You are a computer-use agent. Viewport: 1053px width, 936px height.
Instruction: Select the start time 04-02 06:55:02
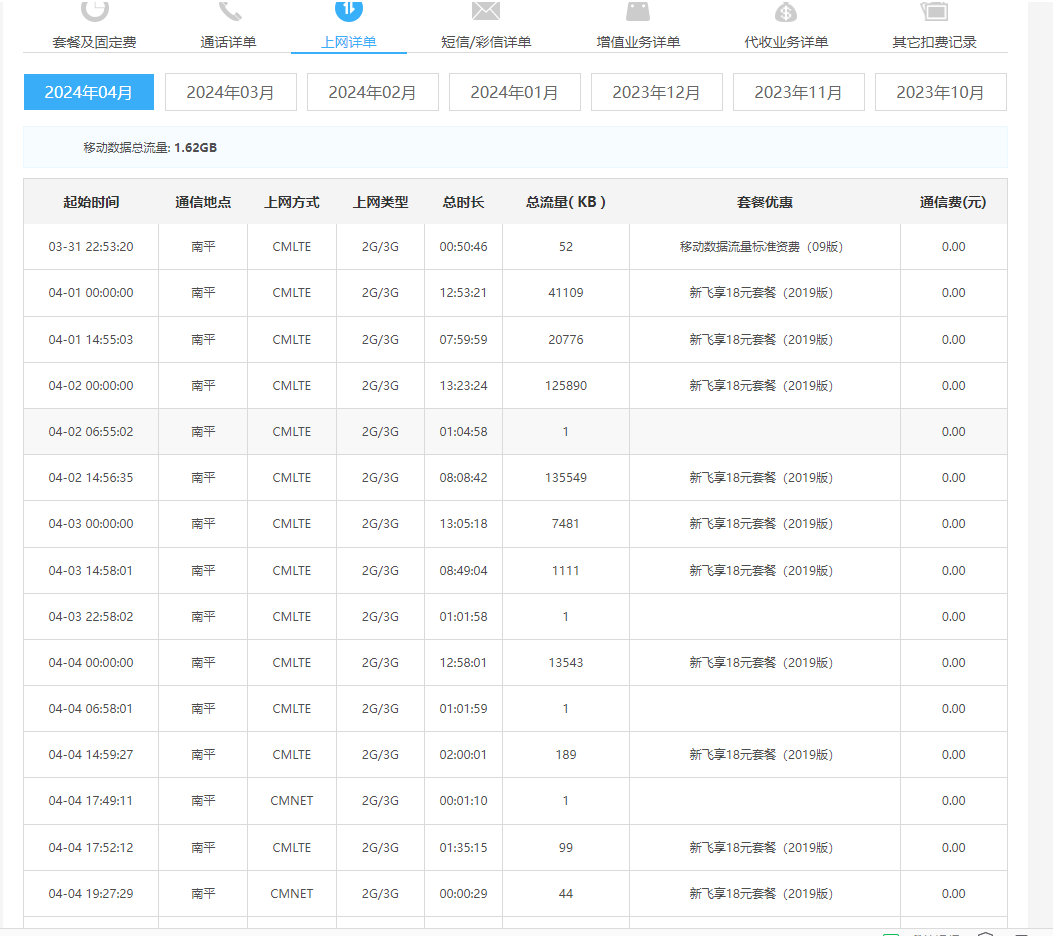(x=91, y=432)
